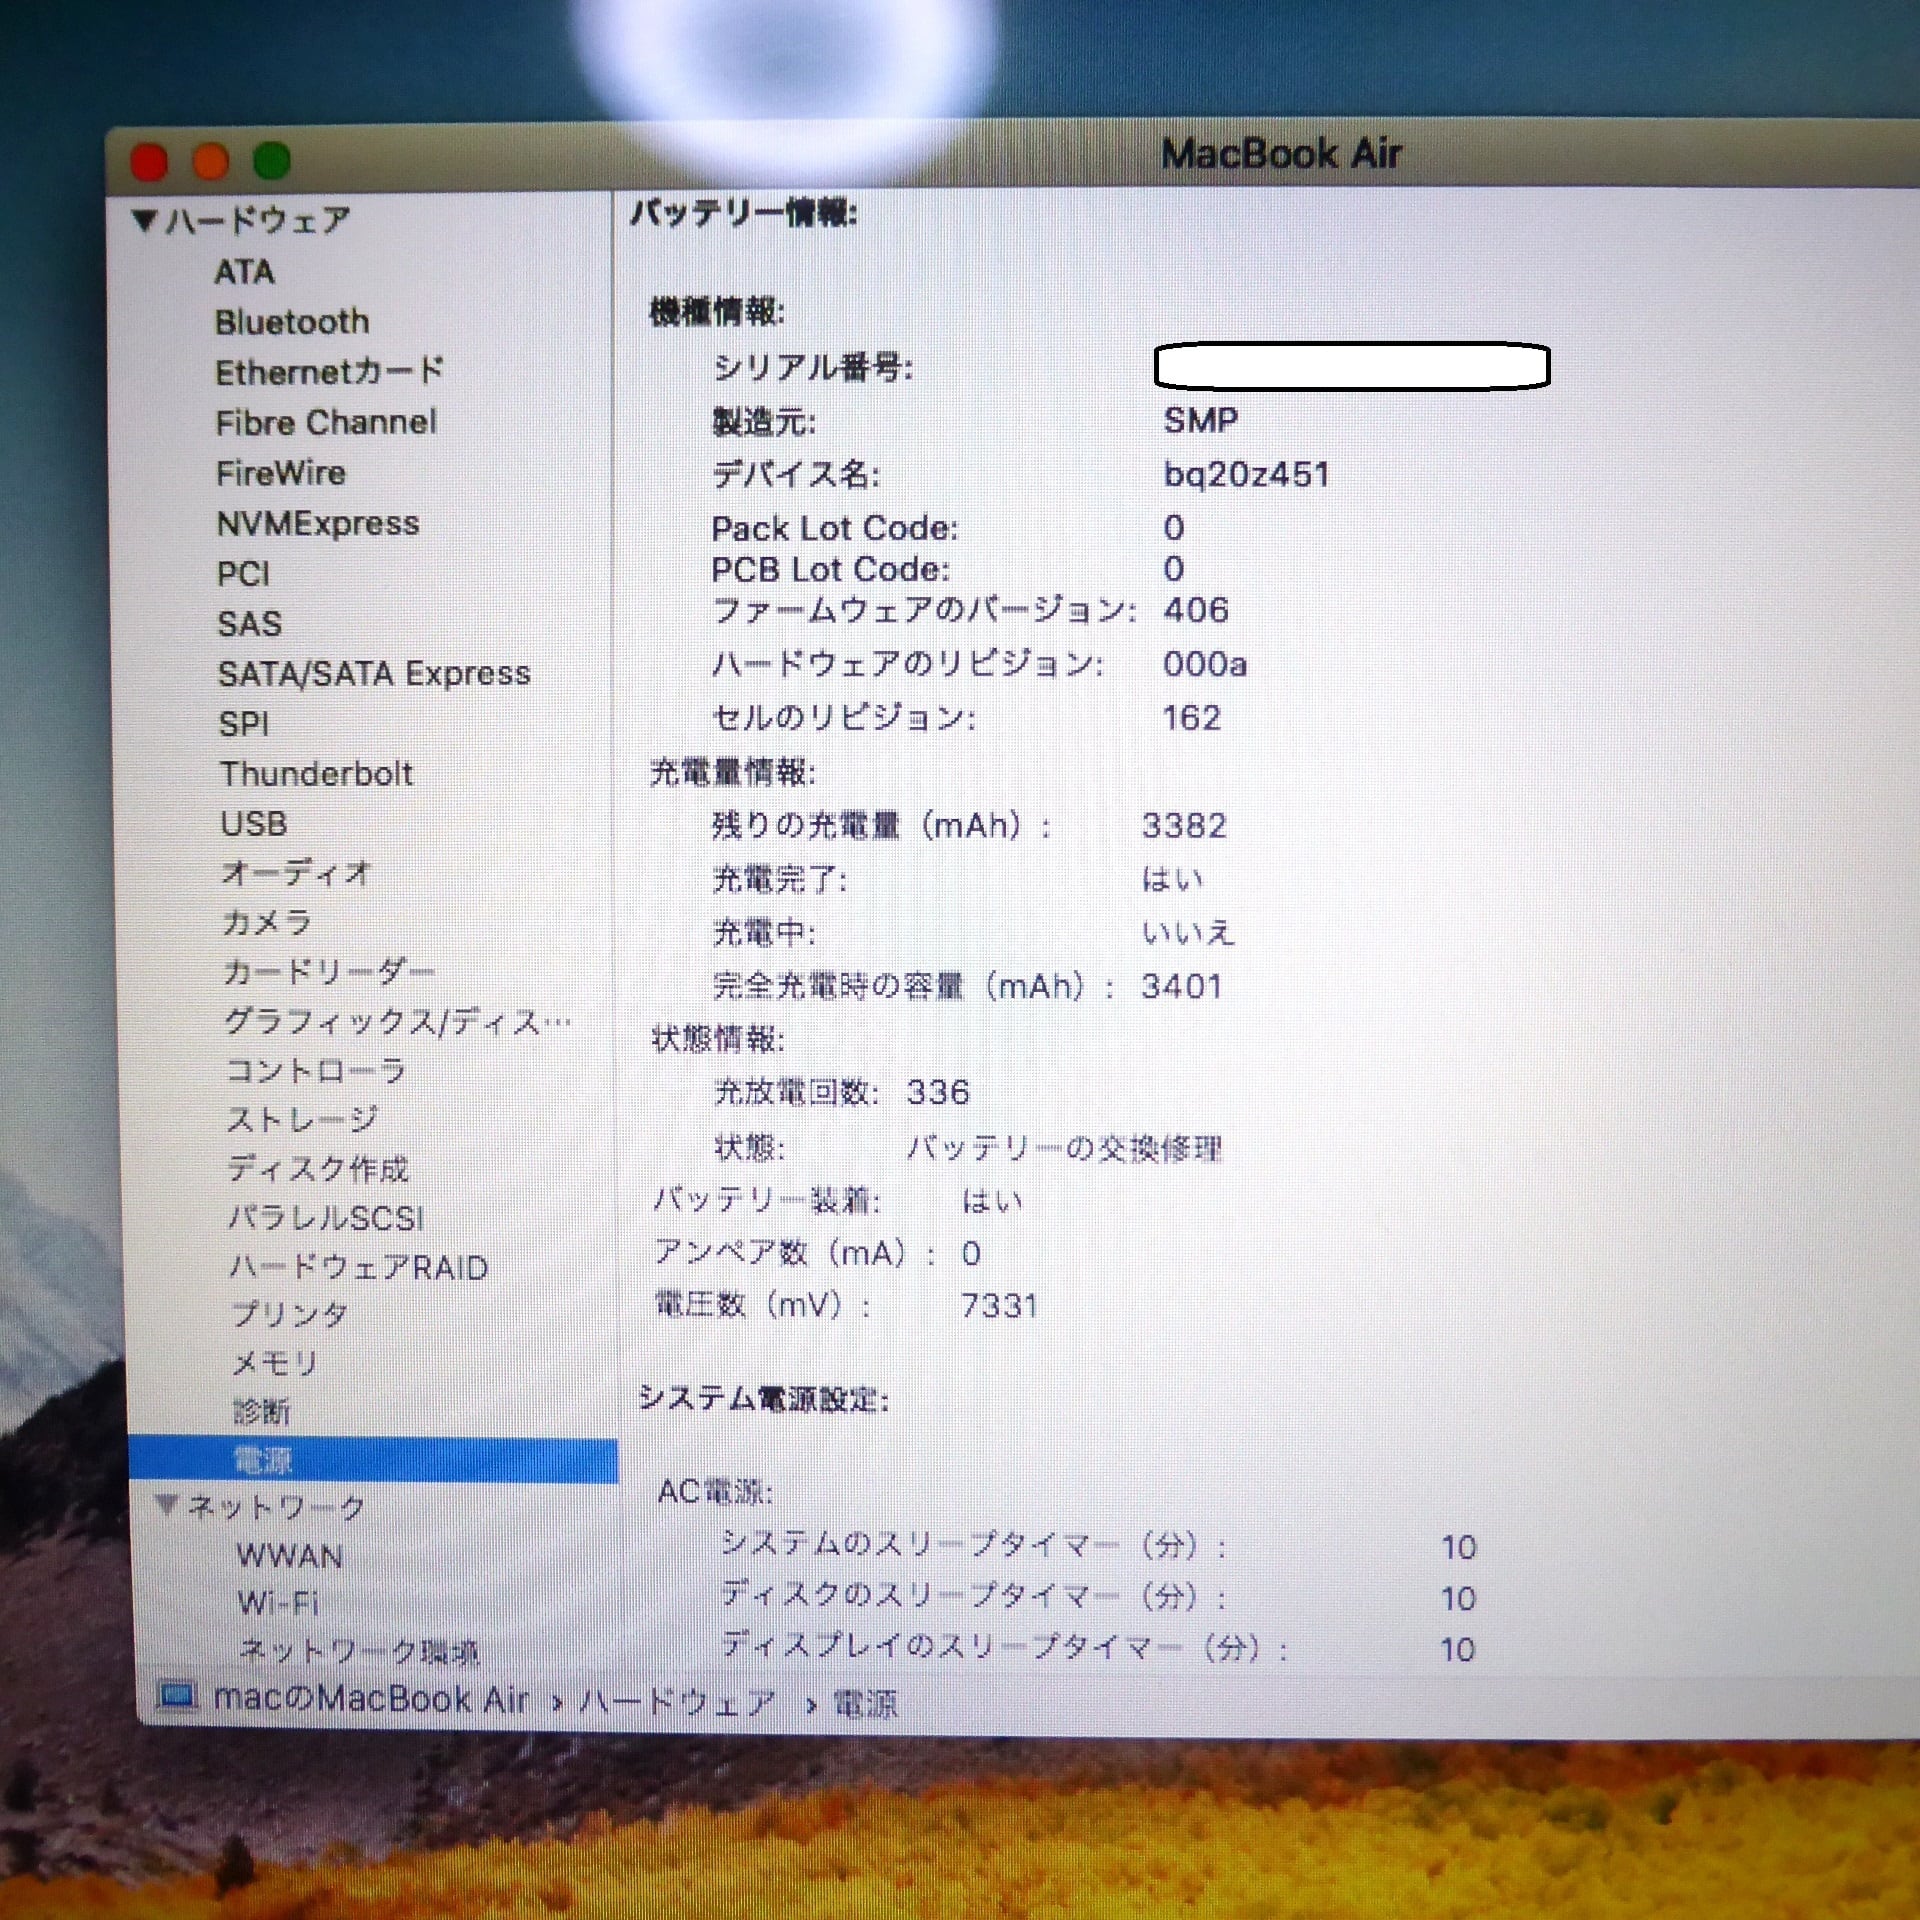Select メモリ in the sidebar
The height and width of the screenshot is (1920, 1920).
[274, 1363]
